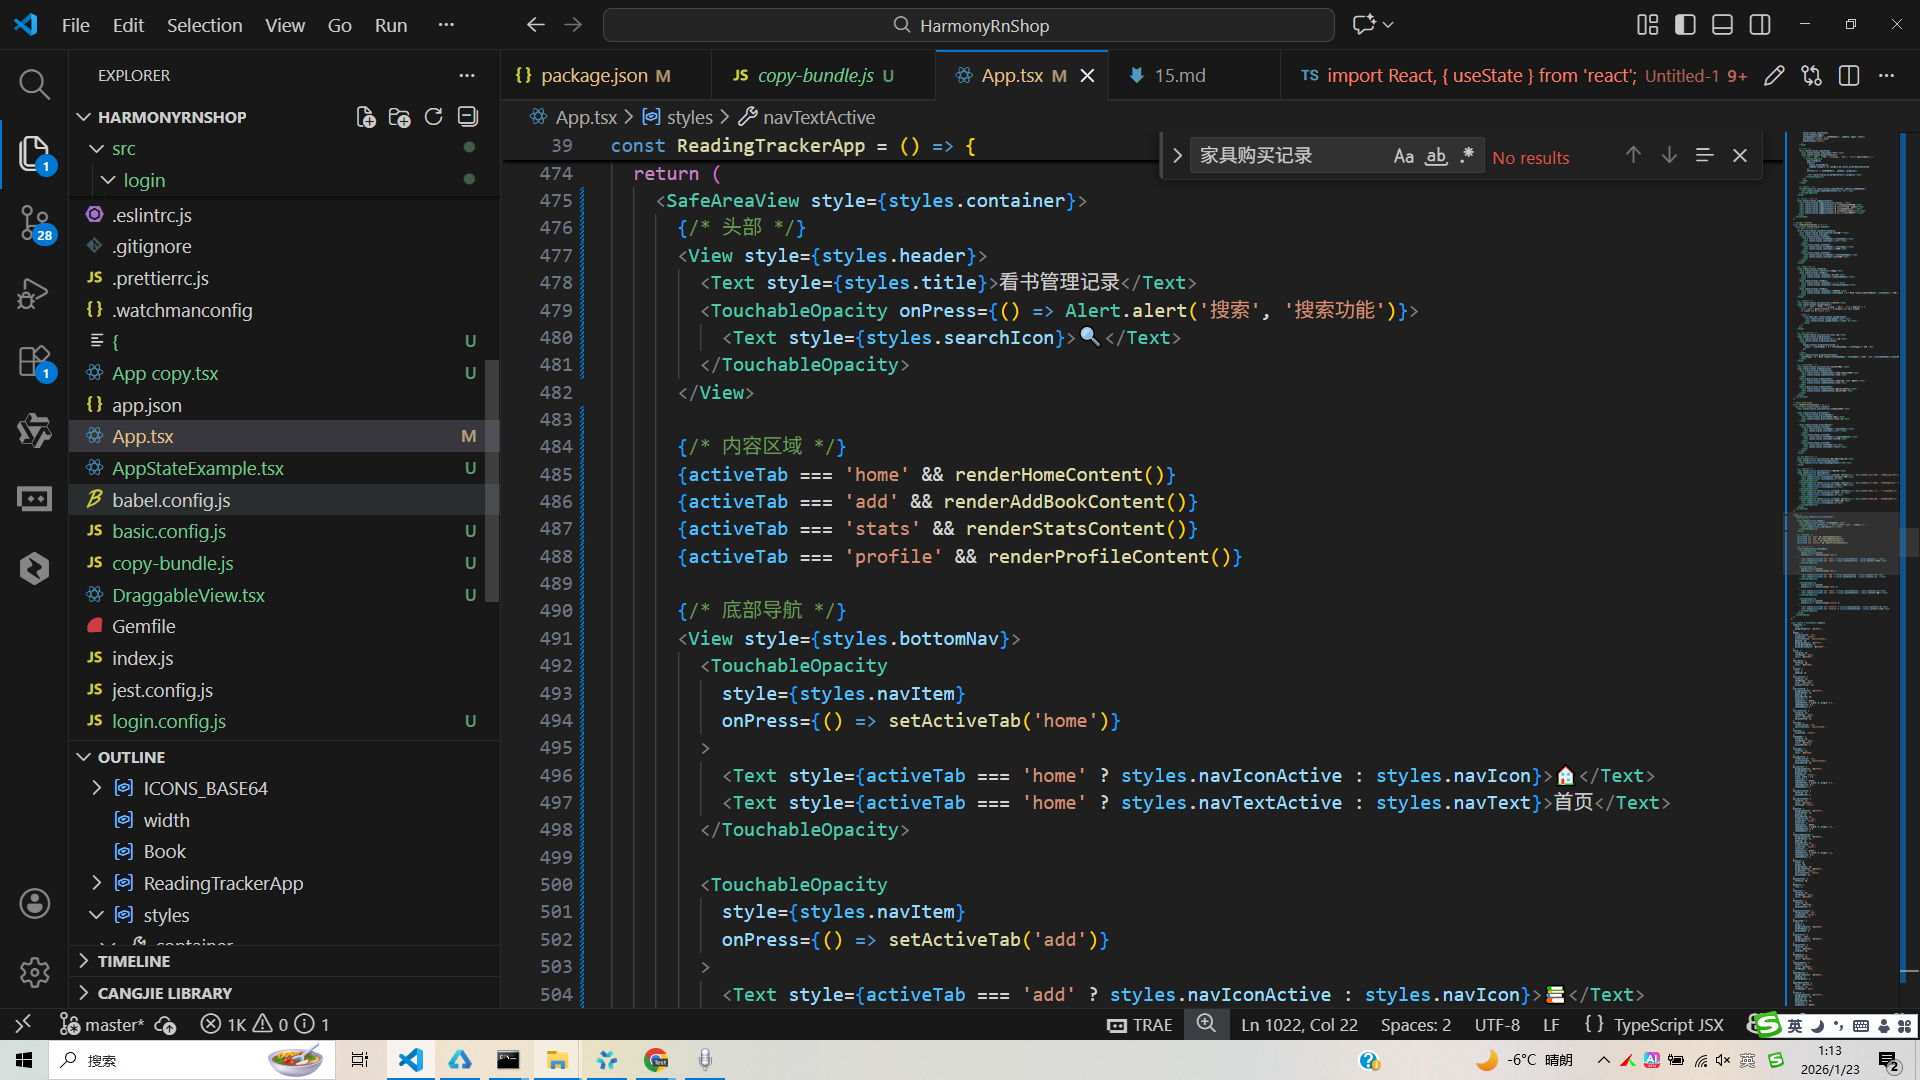The image size is (1920, 1080).
Task: Toggle Use Regular Expression in find widget
Action: (x=1467, y=156)
